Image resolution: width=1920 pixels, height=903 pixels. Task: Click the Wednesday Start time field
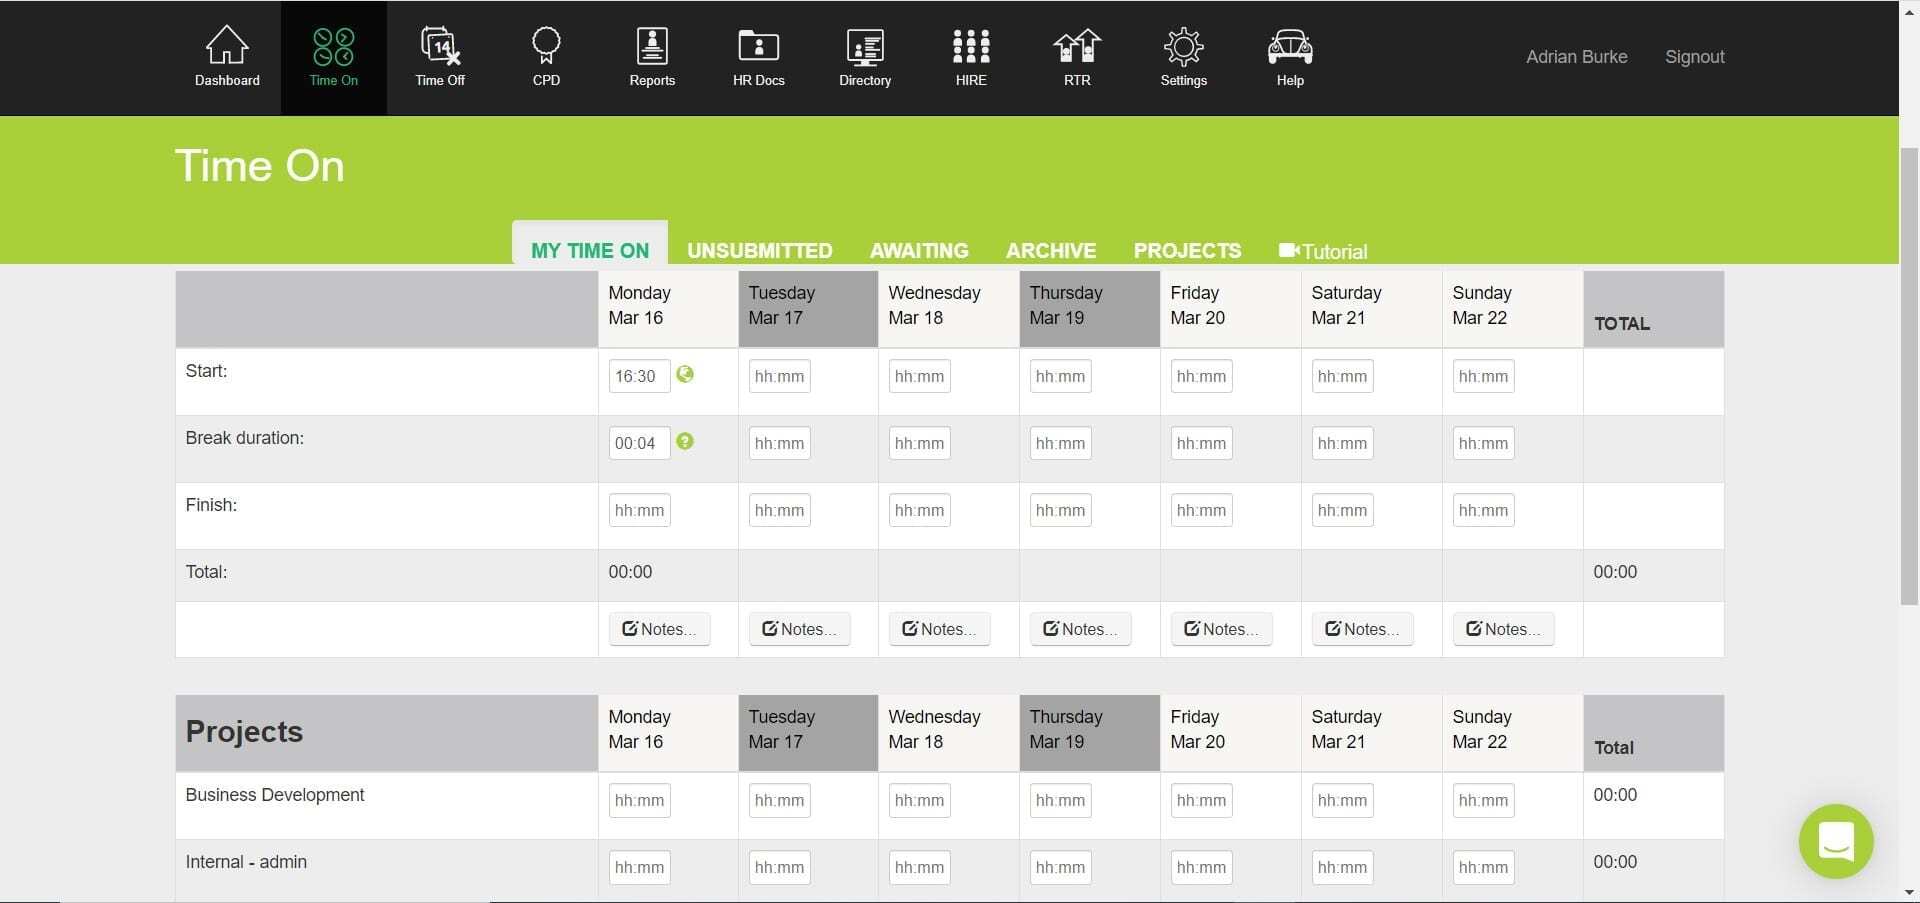tap(919, 376)
